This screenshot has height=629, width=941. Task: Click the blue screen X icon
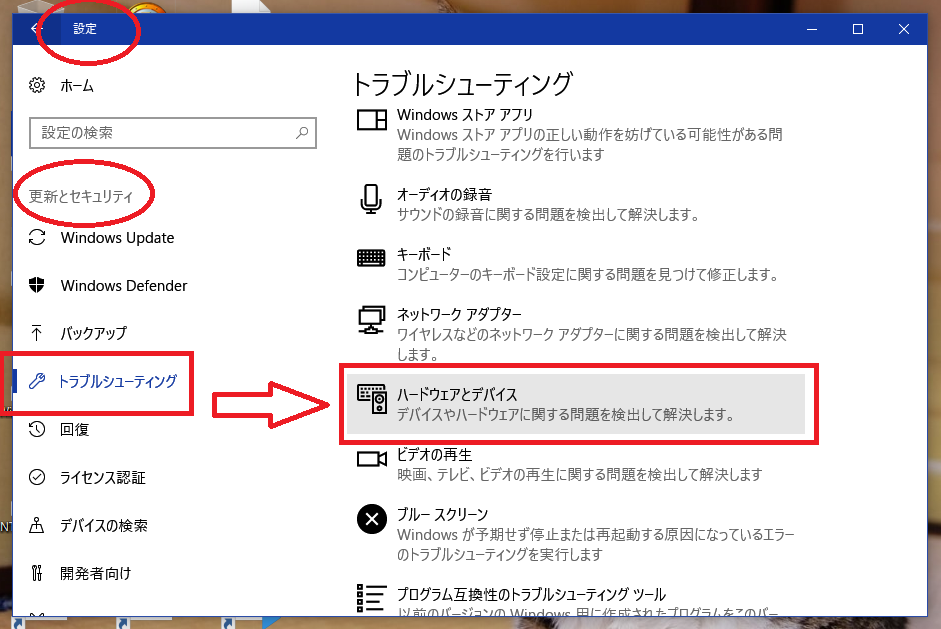(372, 519)
